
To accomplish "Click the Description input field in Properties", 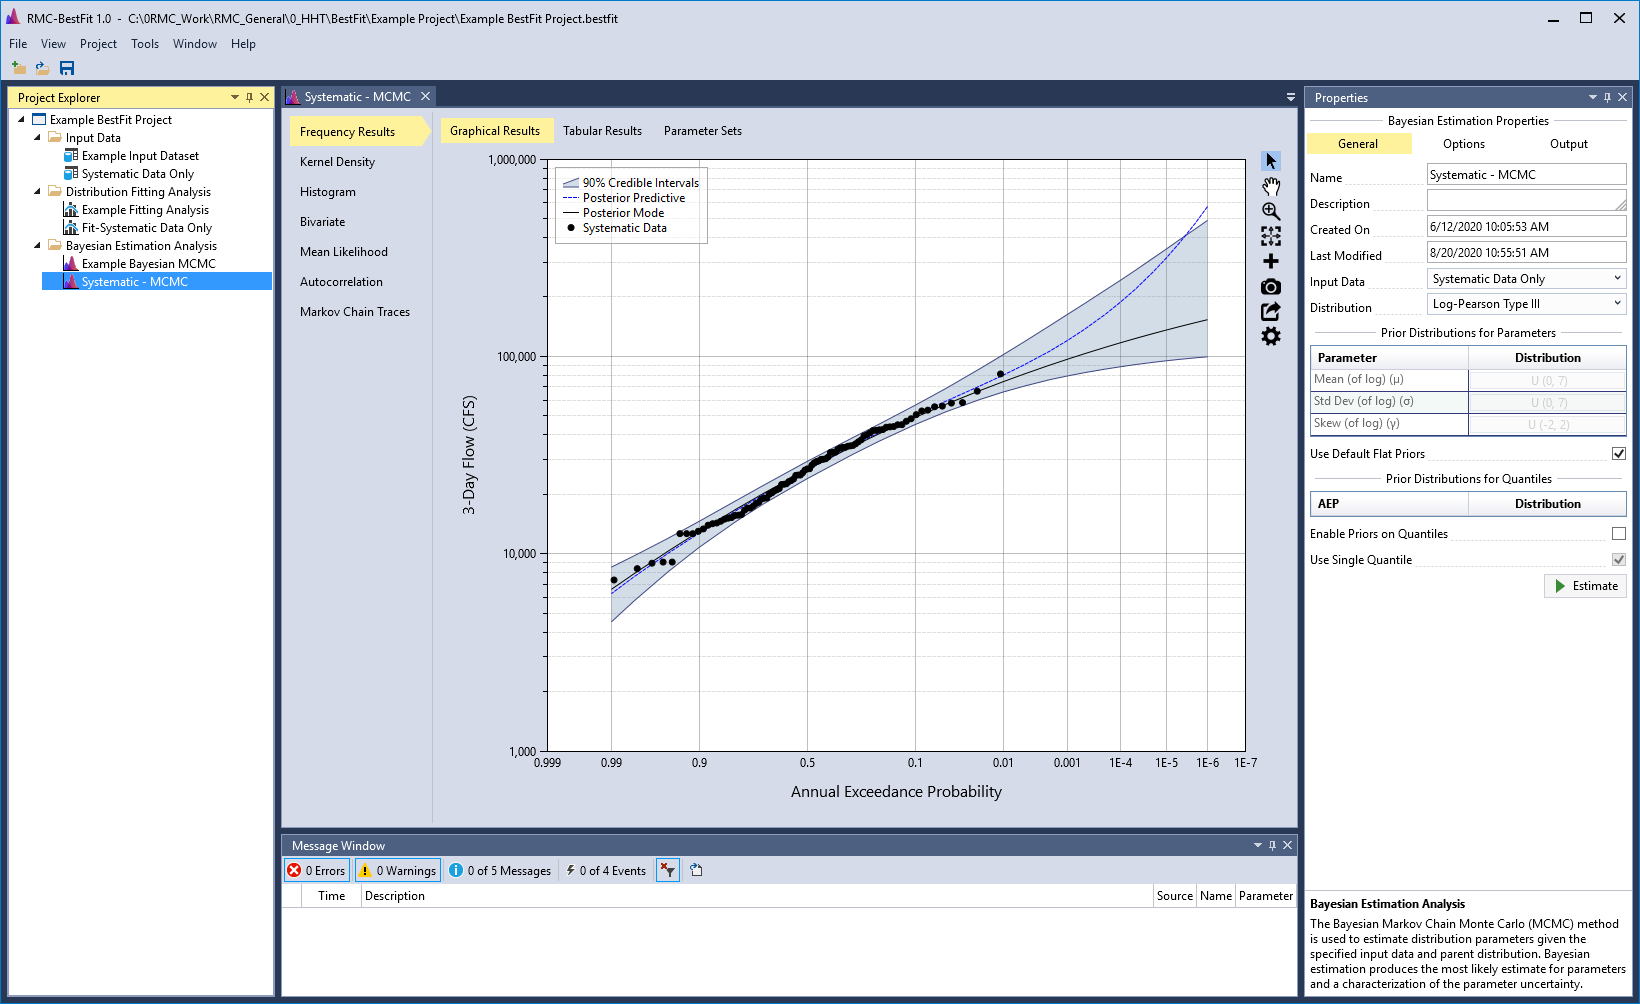I will 1526,200.
